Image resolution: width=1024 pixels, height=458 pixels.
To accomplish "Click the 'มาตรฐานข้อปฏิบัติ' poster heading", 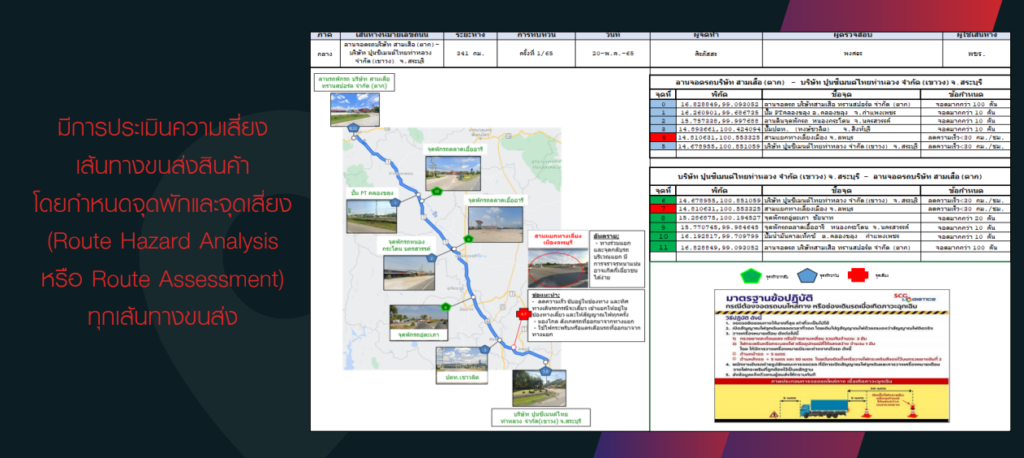I will point(767,298).
